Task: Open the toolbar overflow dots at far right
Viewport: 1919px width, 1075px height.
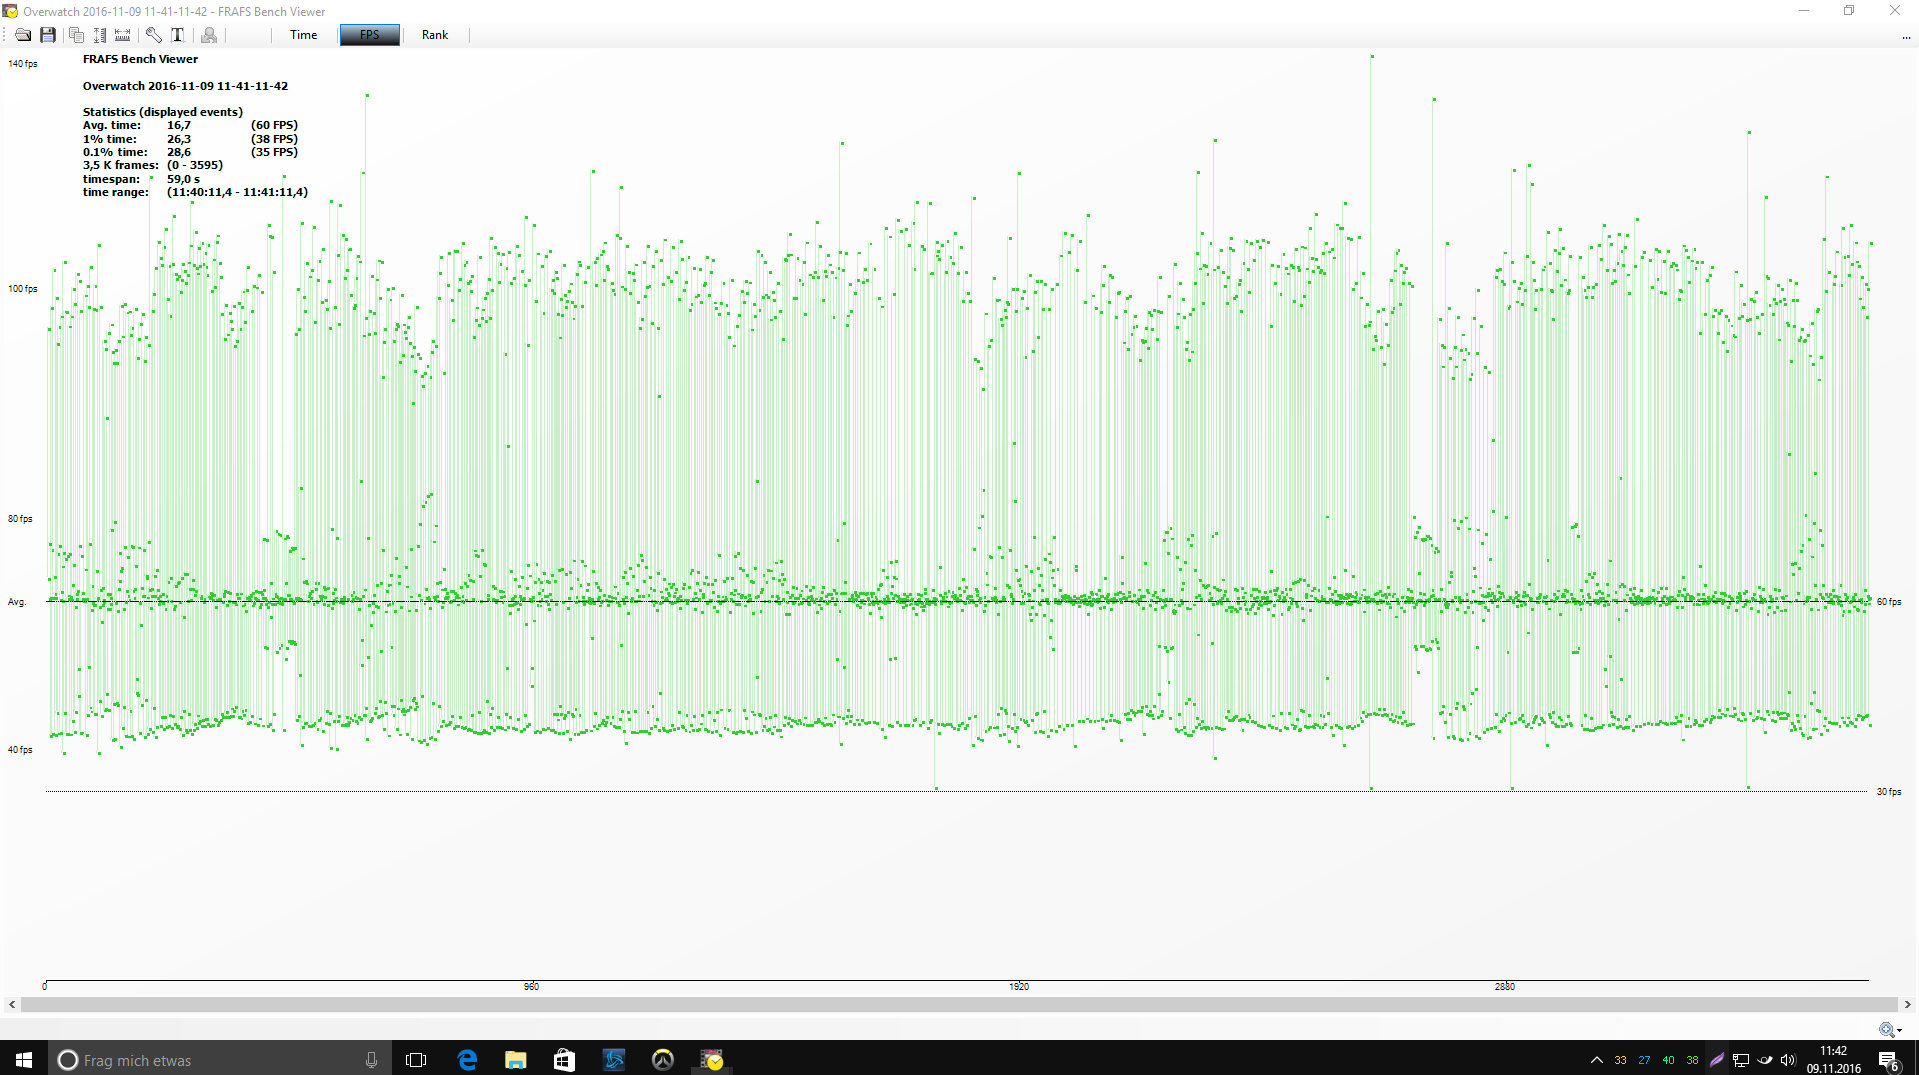Action: 1906,37
